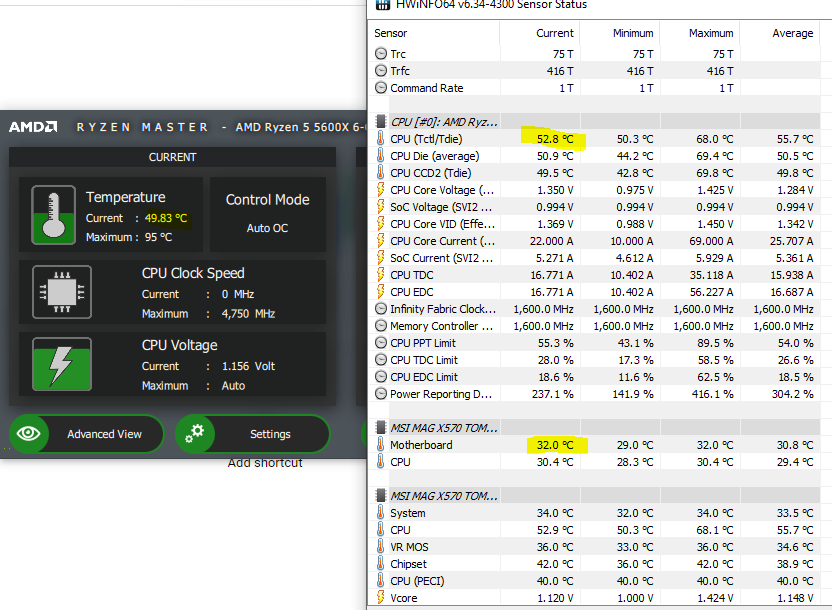Click lightning icon beside CPU Core Current
Viewport: 832px width, 610px height.
coord(380,240)
